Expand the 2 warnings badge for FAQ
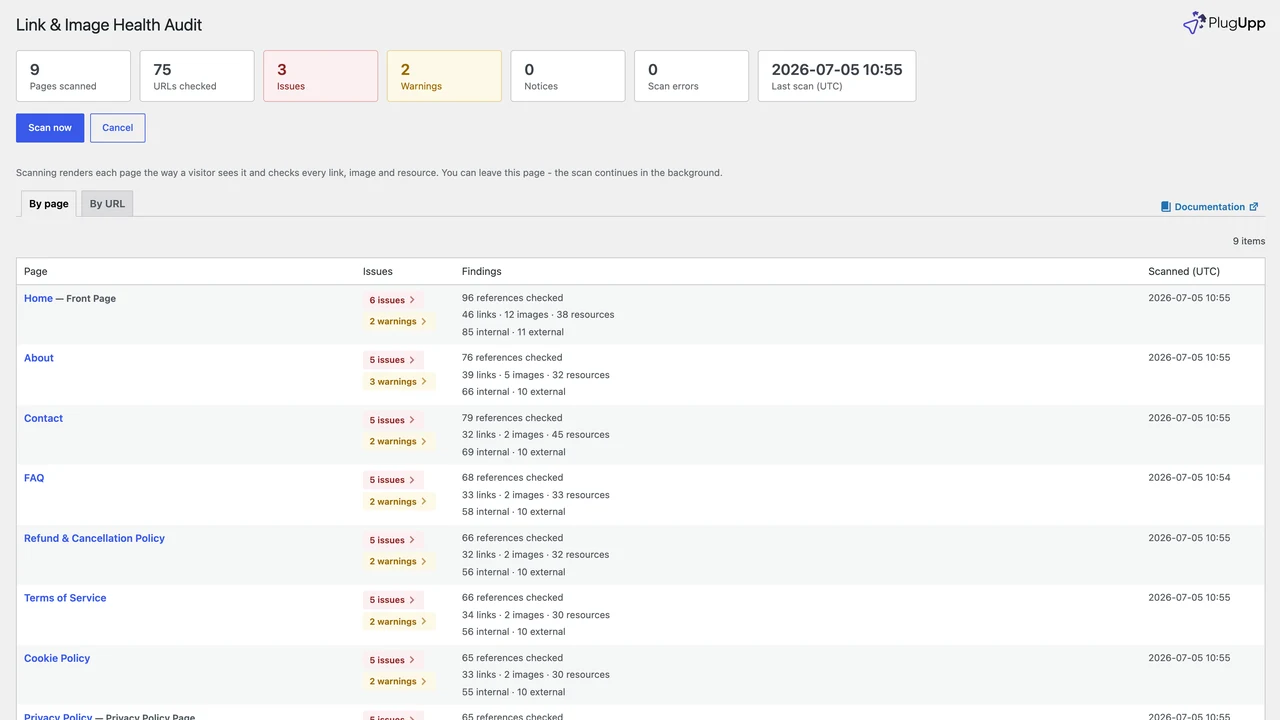 tap(399, 502)
